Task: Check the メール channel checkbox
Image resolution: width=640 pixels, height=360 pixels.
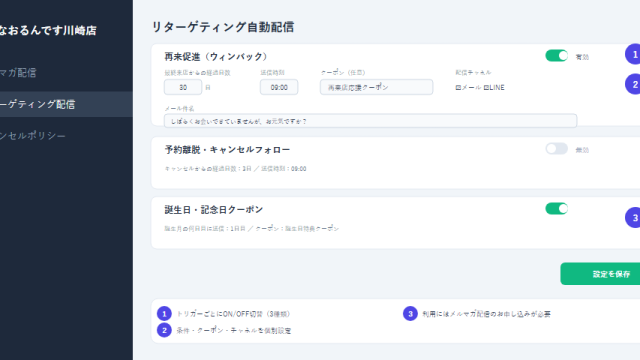Action: [458, 87]
